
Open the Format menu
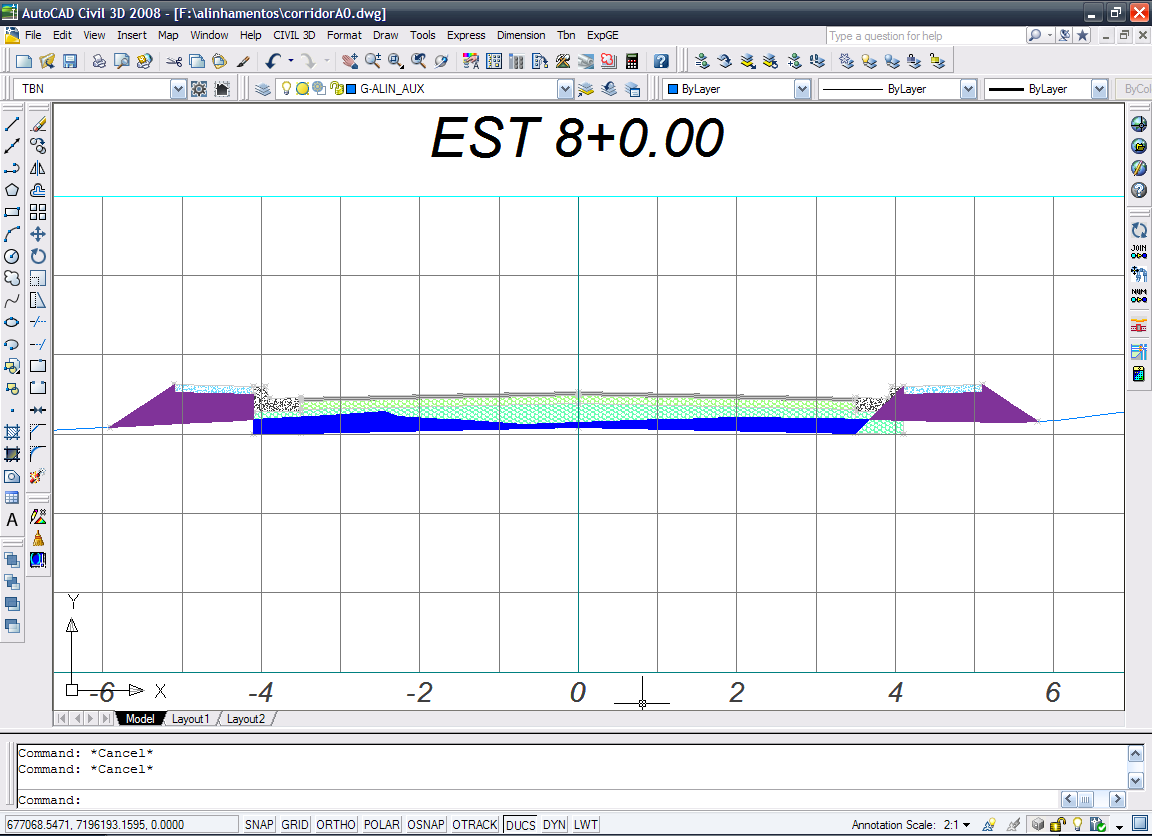point(344,35)
